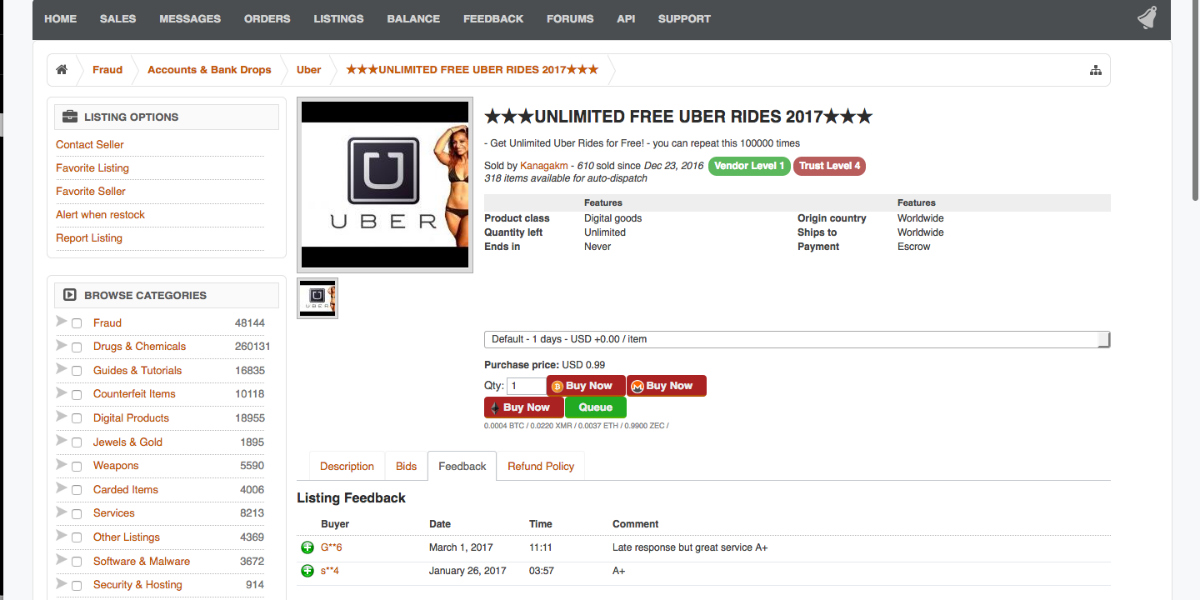Expand the Services category arrow
The height and width of the screenshot is (600, 1200).
[x=62, y=512]
